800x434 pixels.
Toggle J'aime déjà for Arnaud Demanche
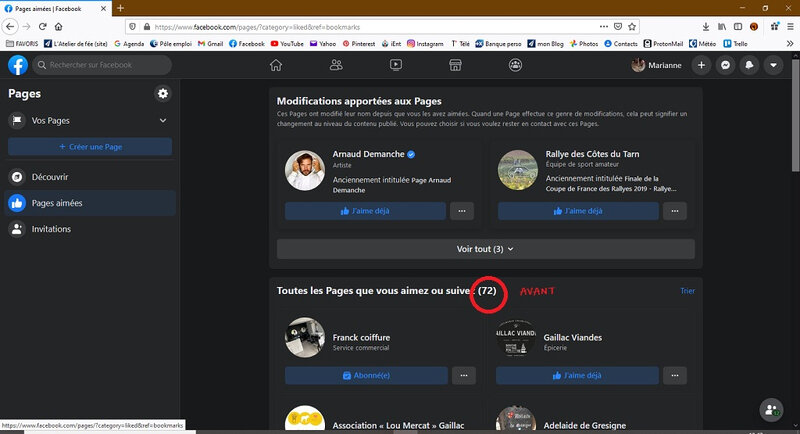pyautogui.click(x=365, y=211)
